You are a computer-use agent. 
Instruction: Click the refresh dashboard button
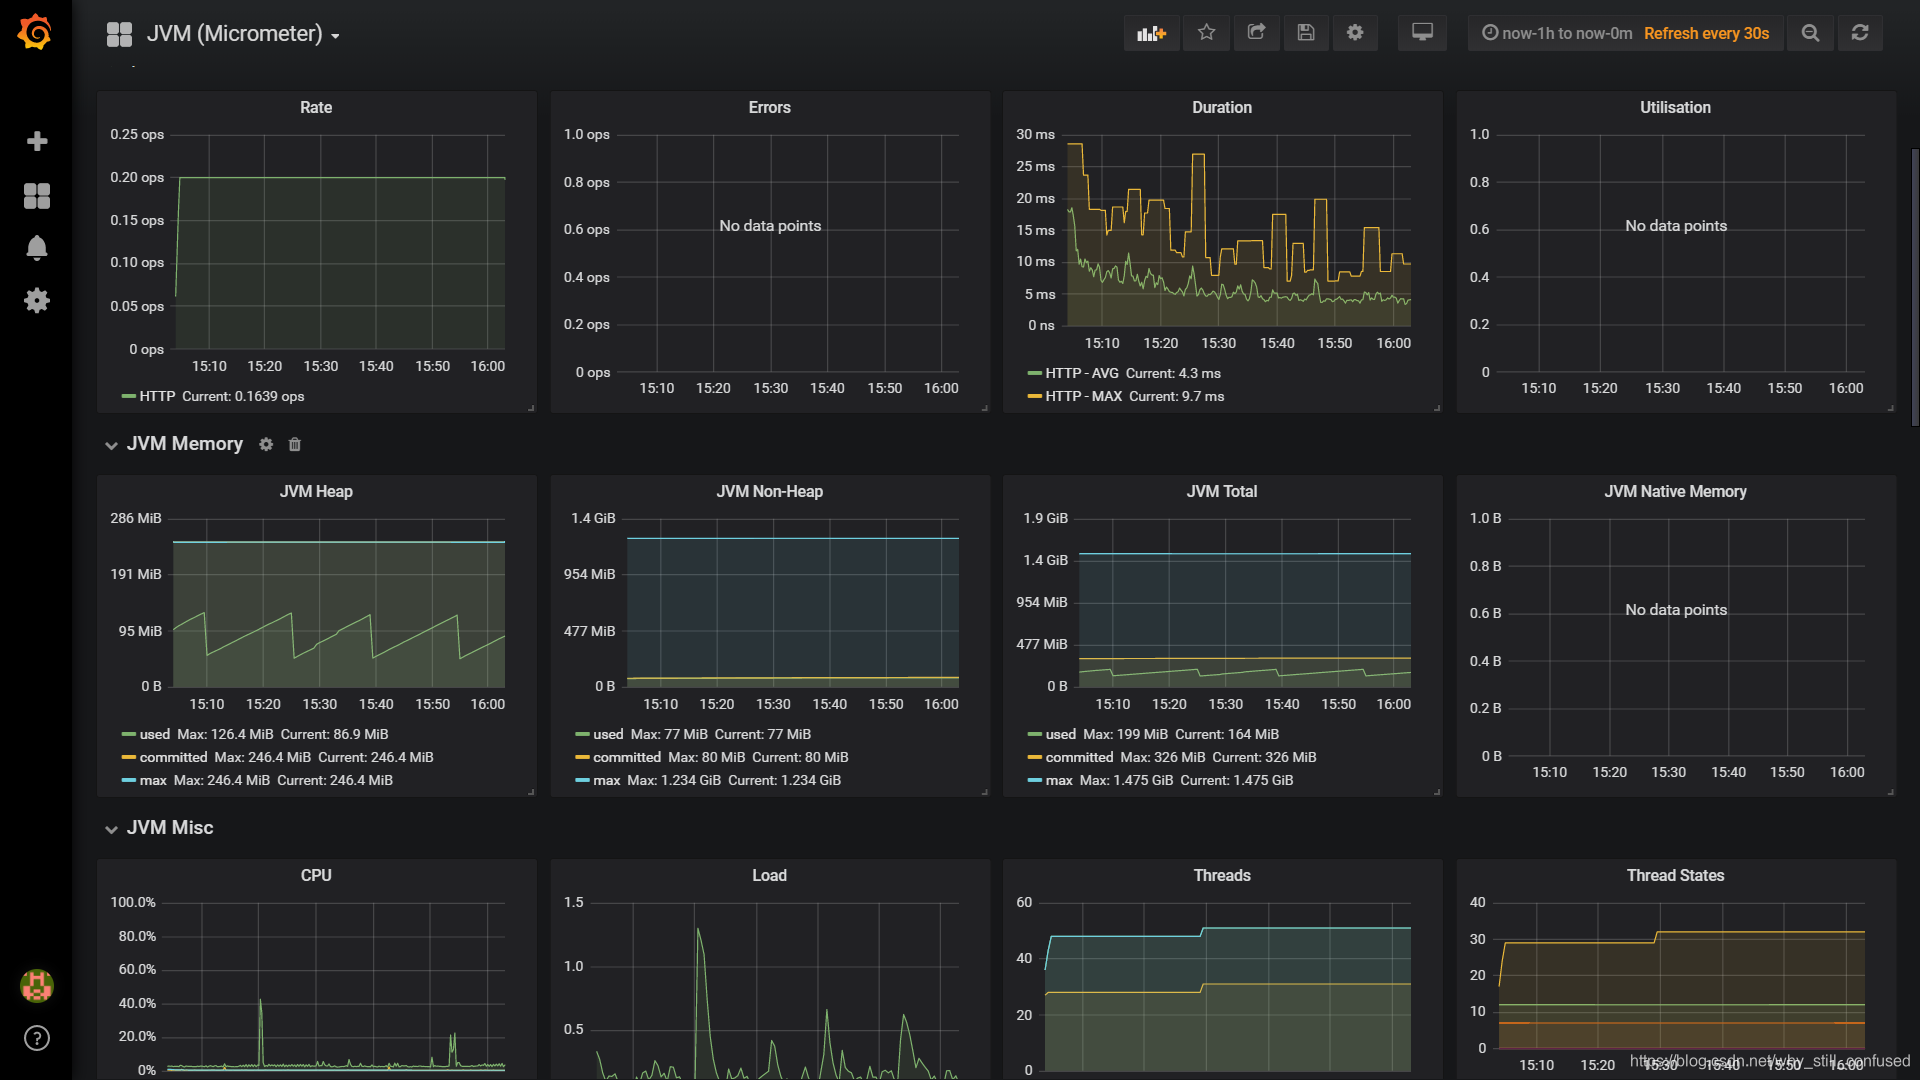pyautogui.click(x=1859, y=33)
